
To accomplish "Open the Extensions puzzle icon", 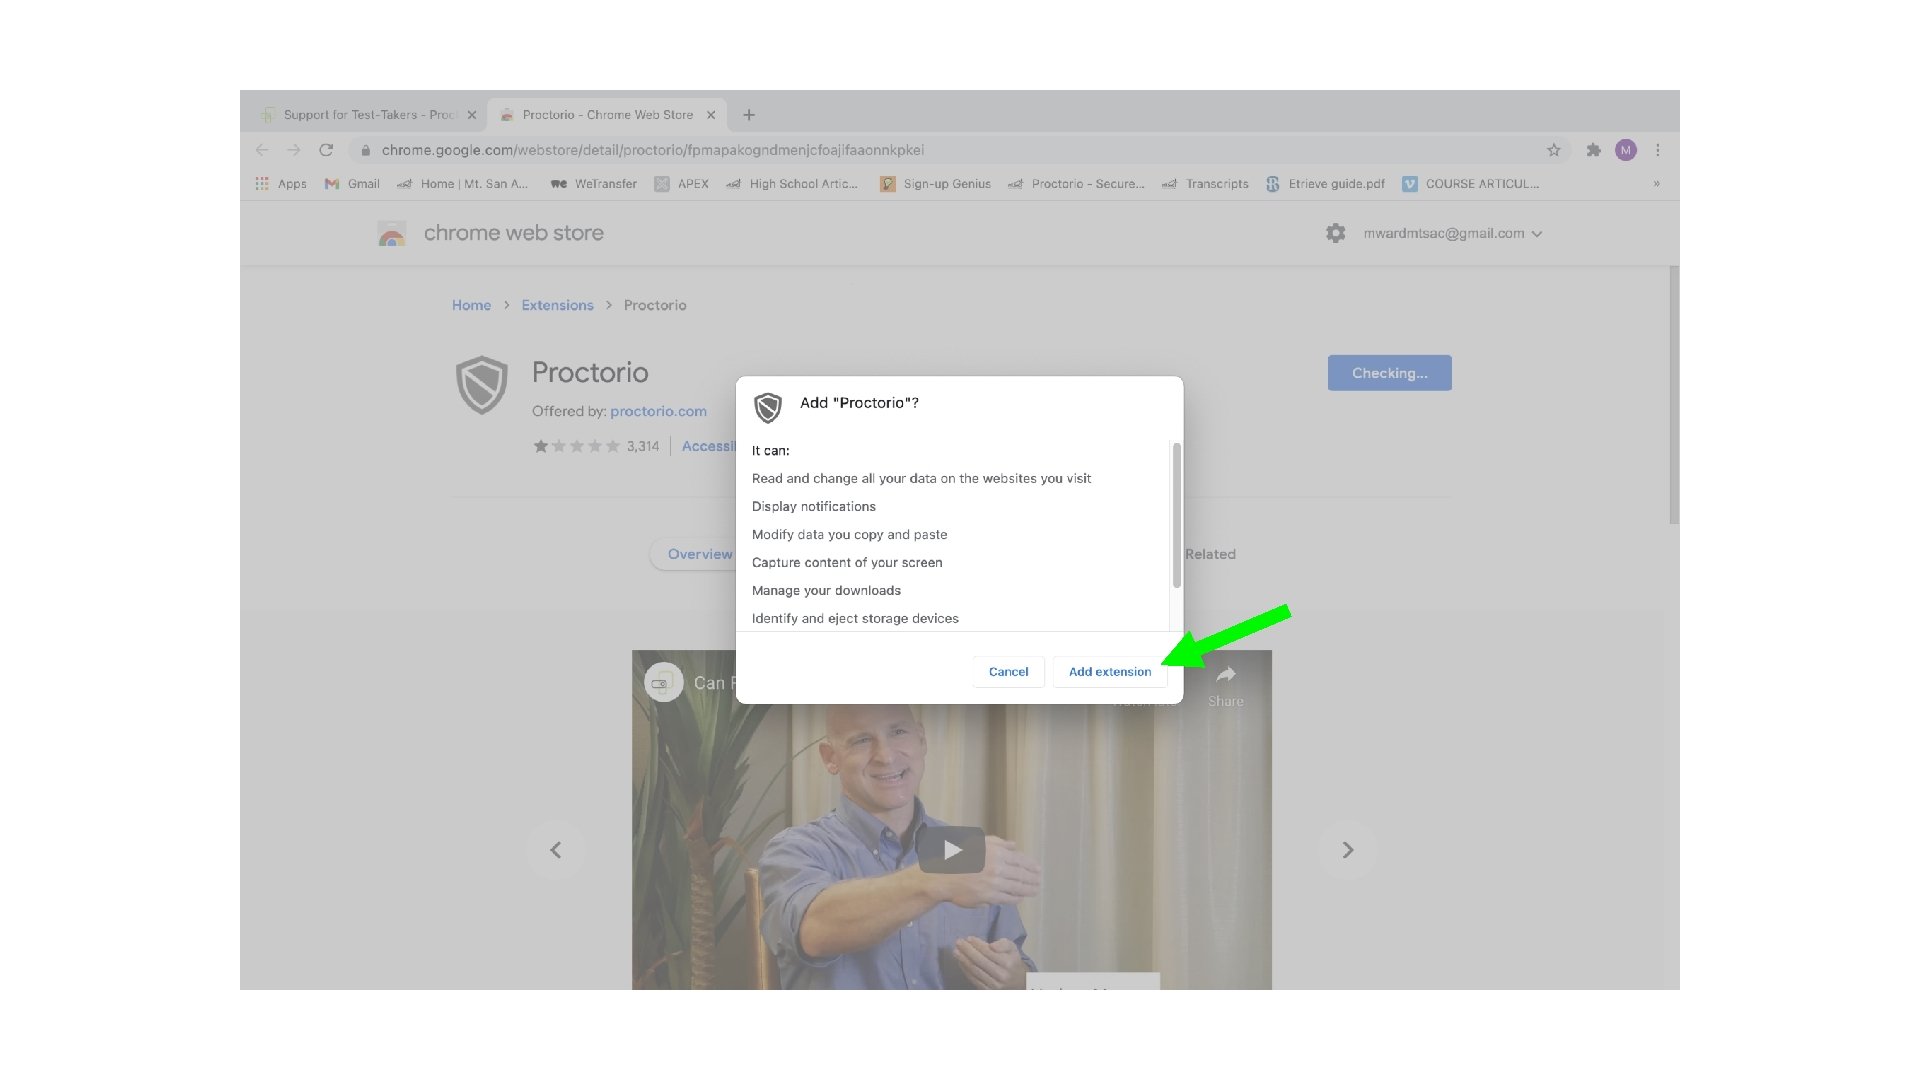I will point(1593,150).
